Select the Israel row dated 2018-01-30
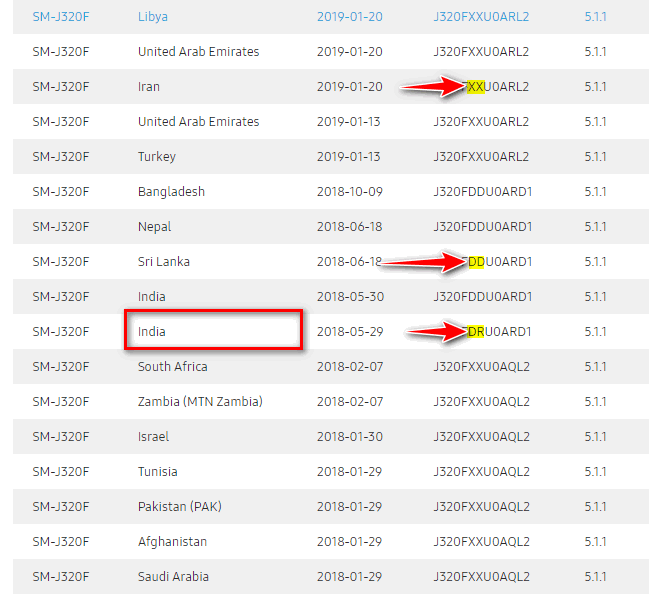The image size is (650, 599). [x=153, y=437]
